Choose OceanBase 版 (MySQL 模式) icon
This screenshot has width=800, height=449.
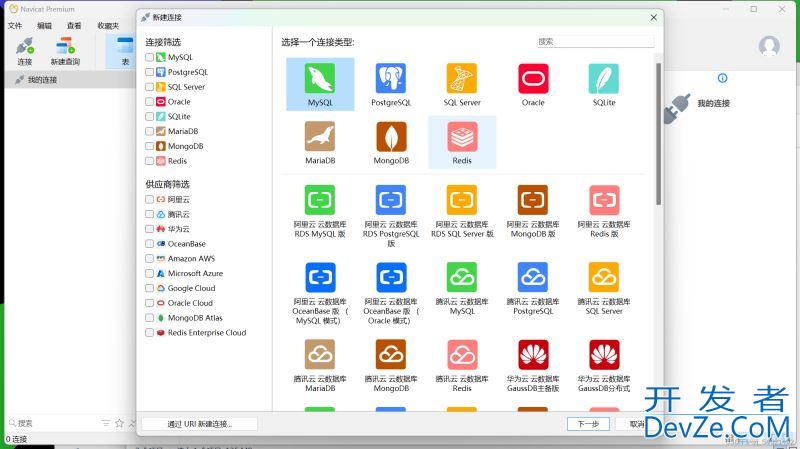(320, 277)
